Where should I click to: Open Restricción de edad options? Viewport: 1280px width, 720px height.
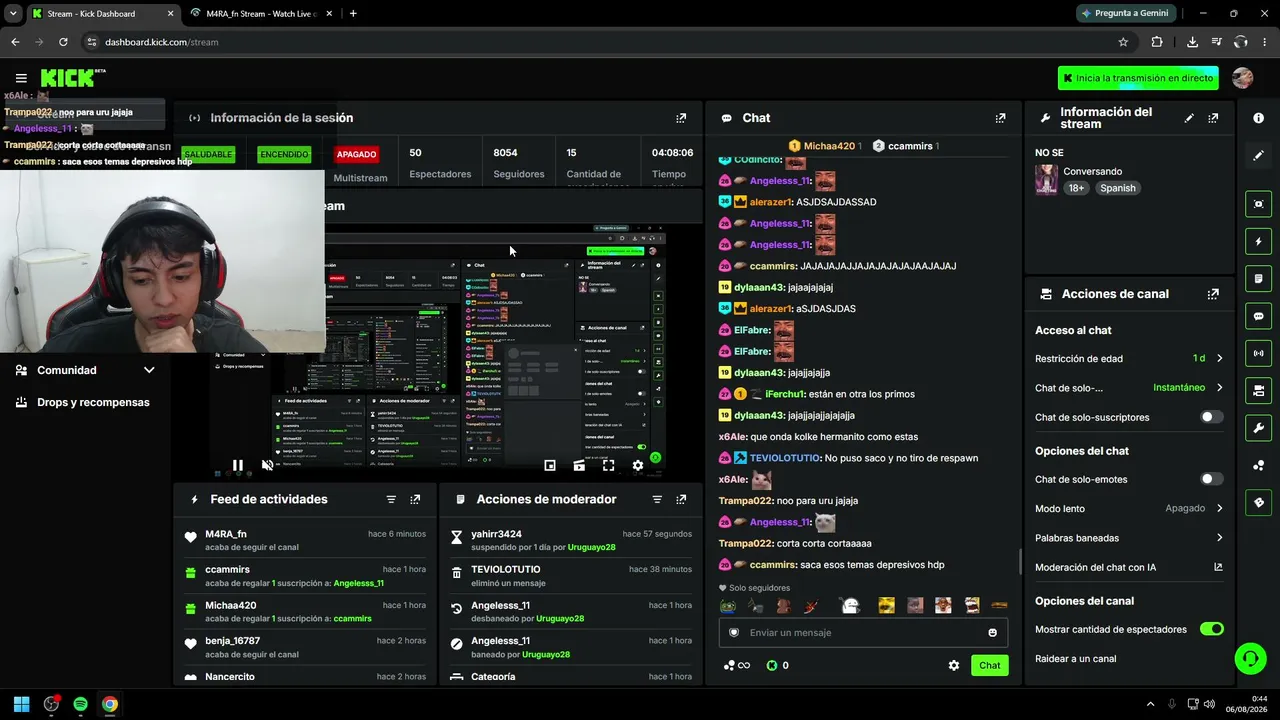click(1129, 358)
